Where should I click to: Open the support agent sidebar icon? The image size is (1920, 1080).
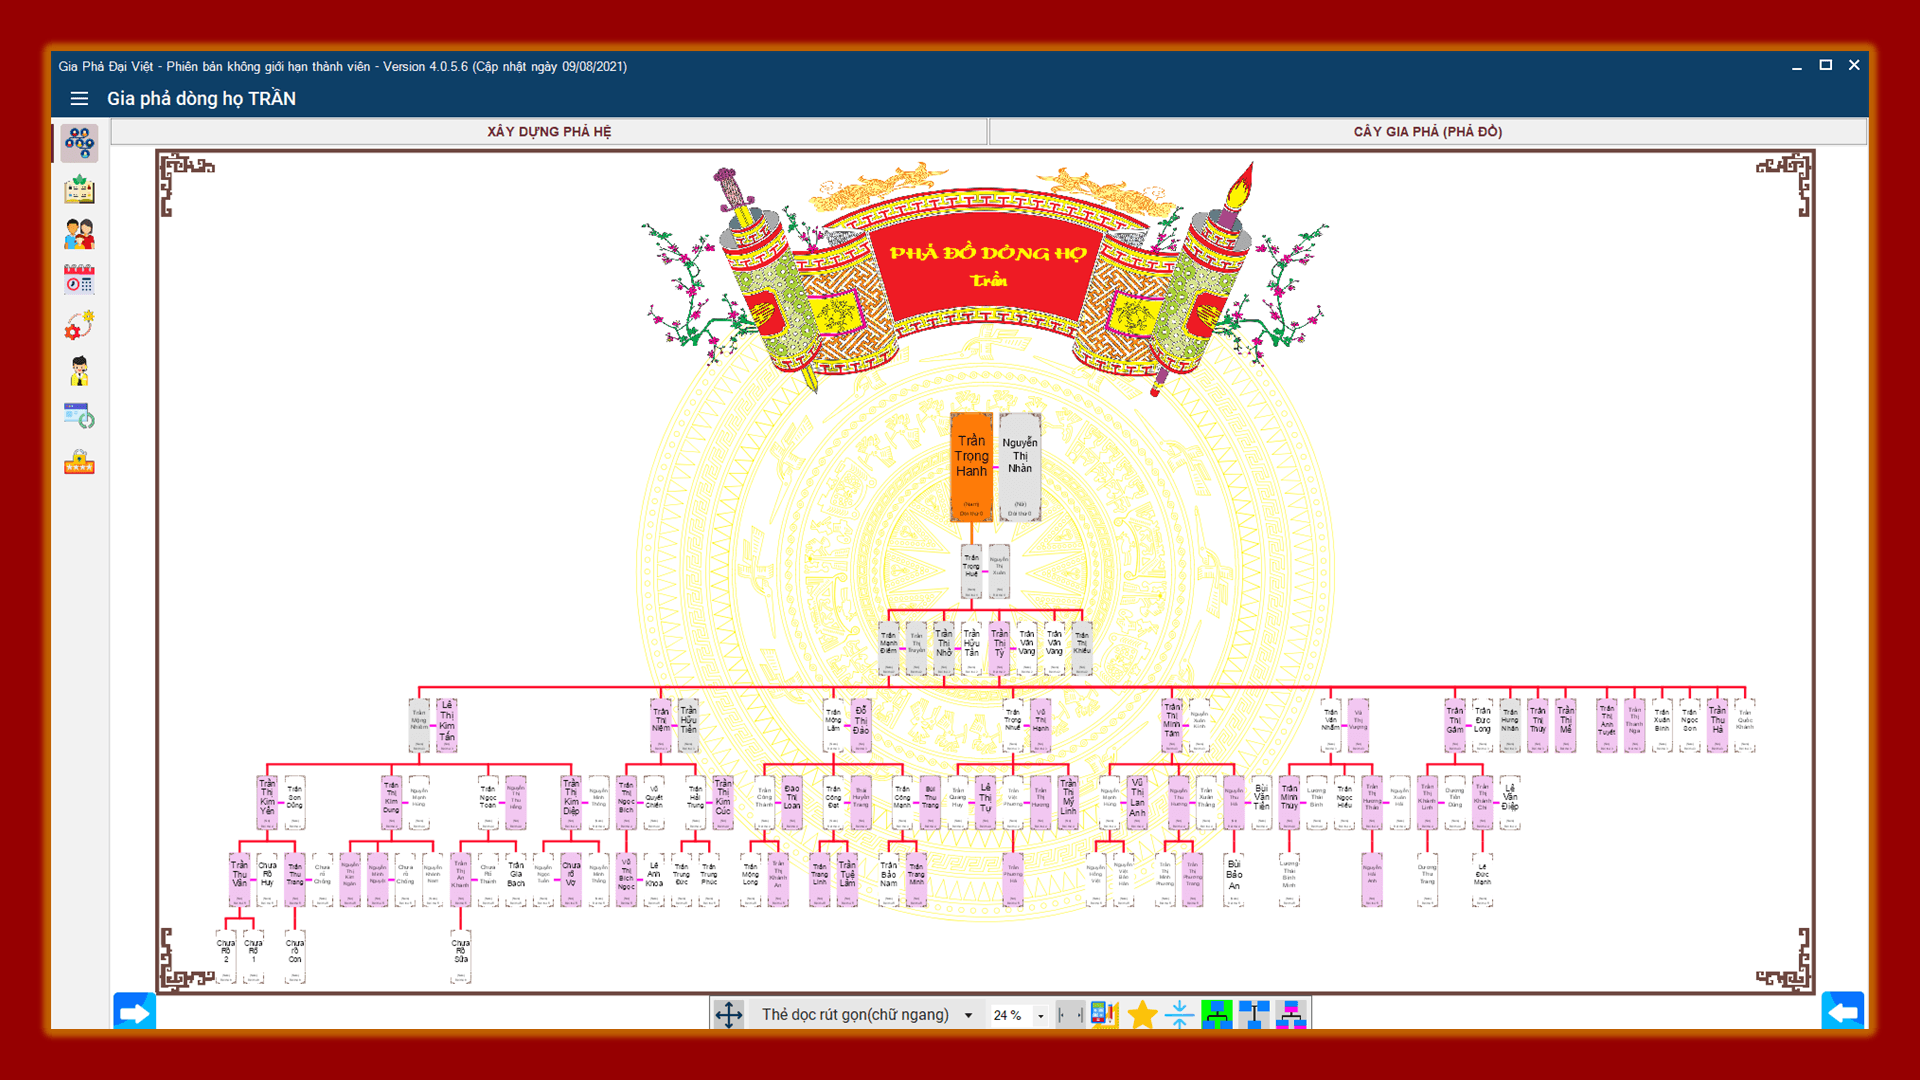coord(79,371)
